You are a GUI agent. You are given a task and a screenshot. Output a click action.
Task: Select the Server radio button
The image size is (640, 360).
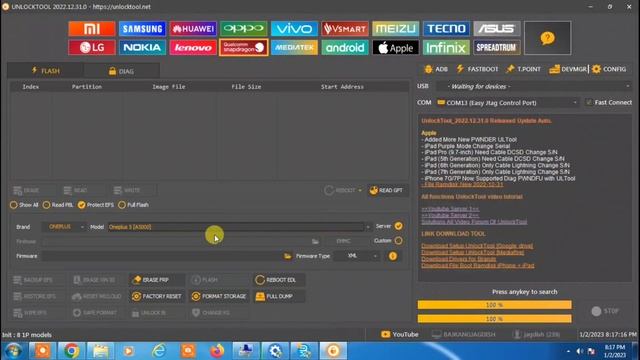(x=398, y=226)
